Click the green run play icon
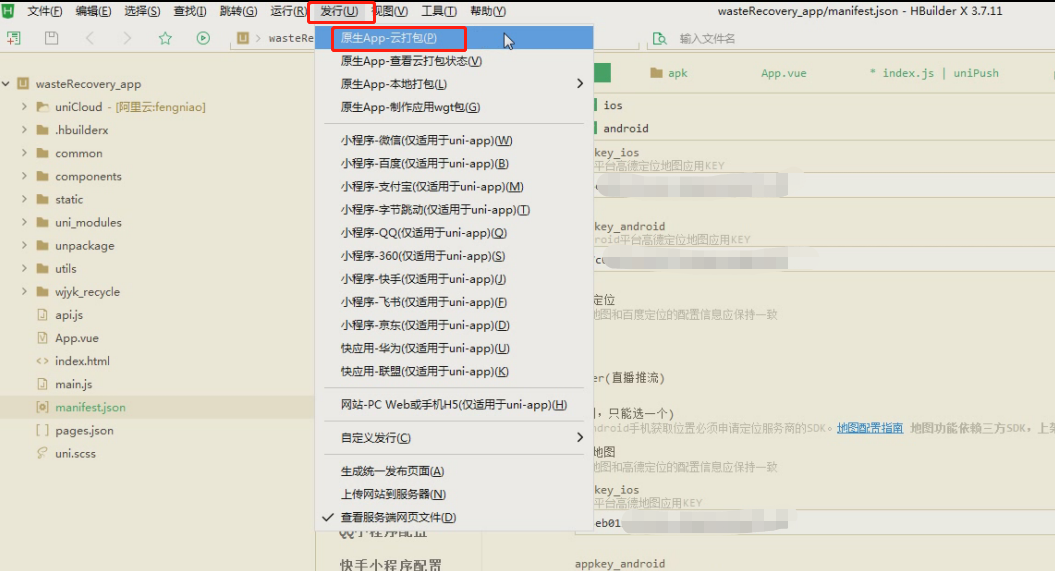Screen dimensions: 1055x571 [203, 38]
